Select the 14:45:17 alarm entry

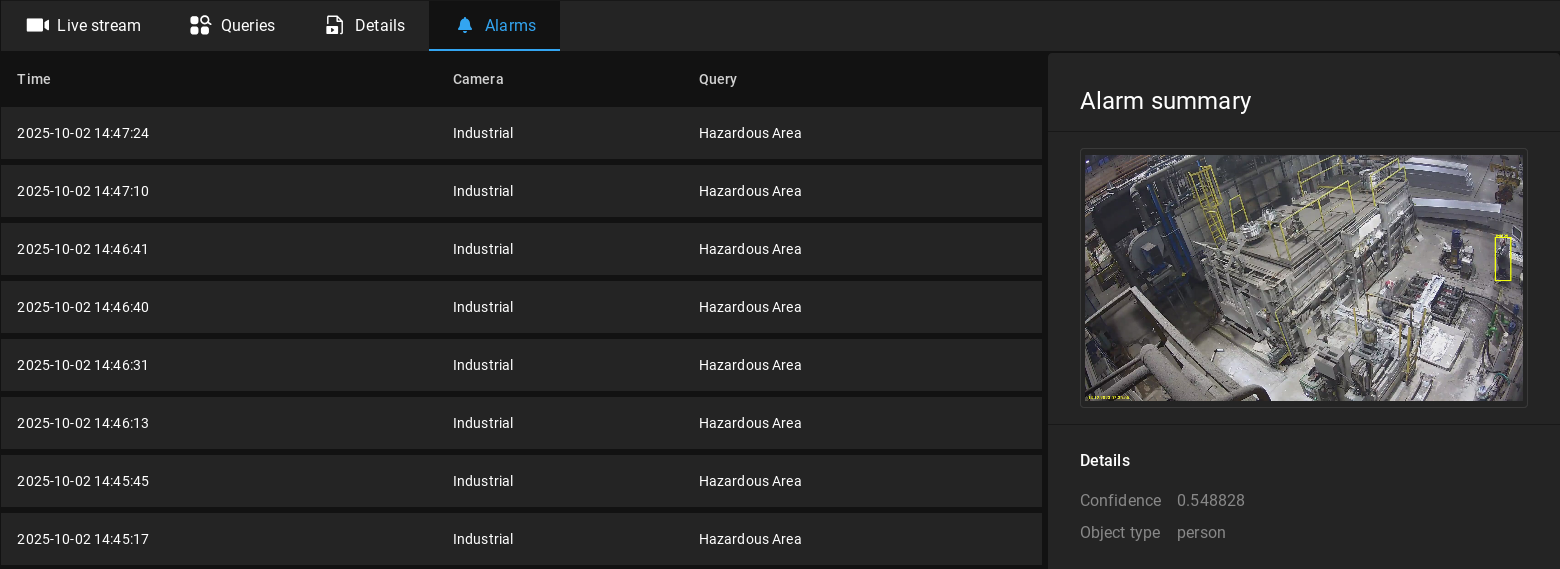pos(520,539)
